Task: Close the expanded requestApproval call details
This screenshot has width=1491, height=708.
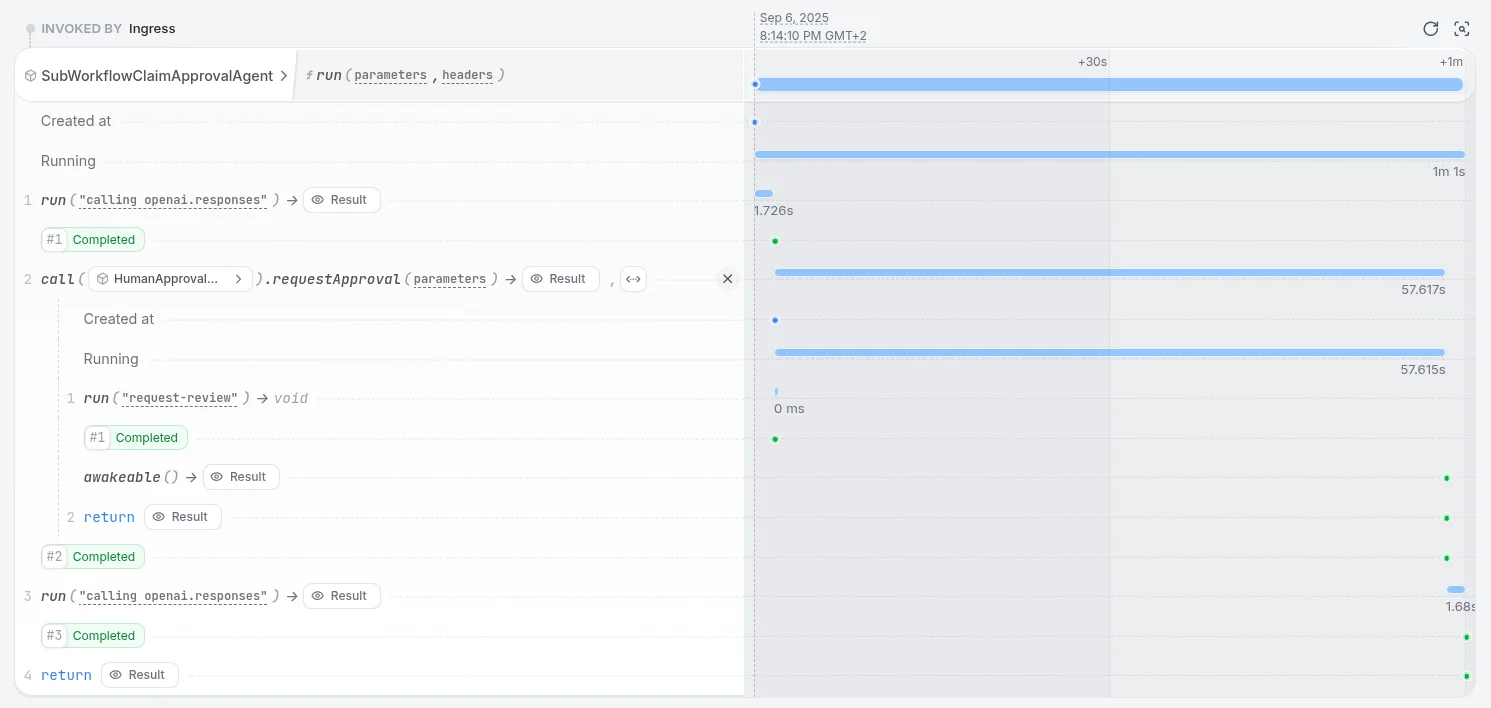Action: pos(727,279)
